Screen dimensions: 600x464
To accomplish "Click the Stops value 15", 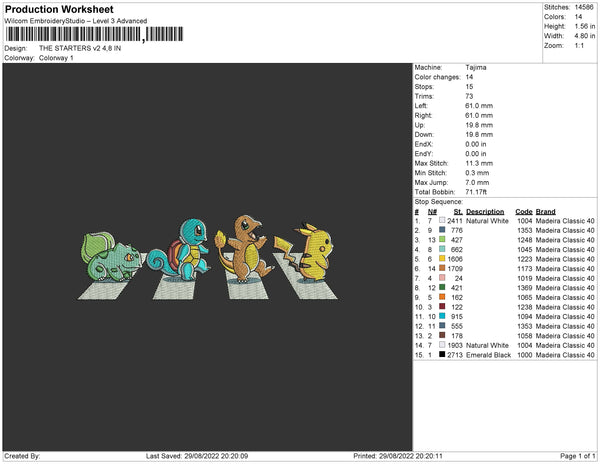I will 470,86.
